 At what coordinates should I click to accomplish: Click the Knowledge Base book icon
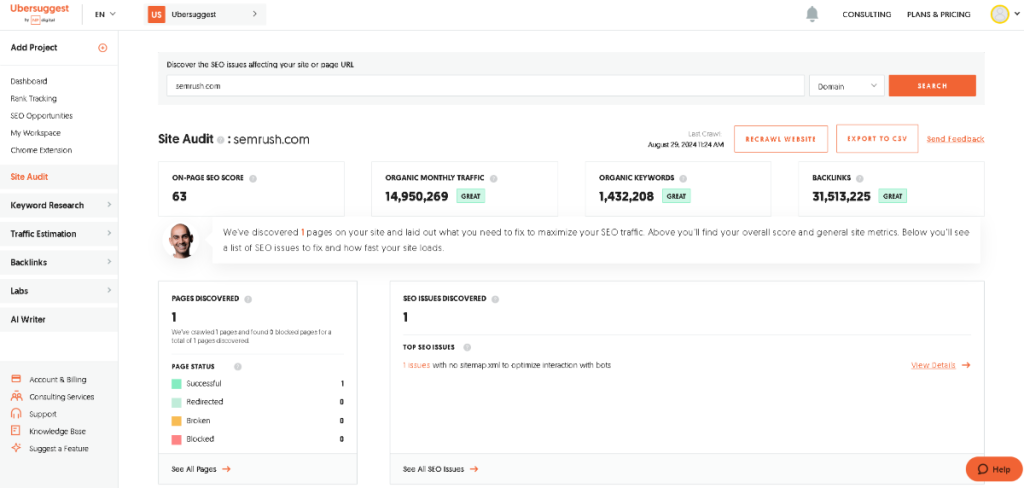16,431
